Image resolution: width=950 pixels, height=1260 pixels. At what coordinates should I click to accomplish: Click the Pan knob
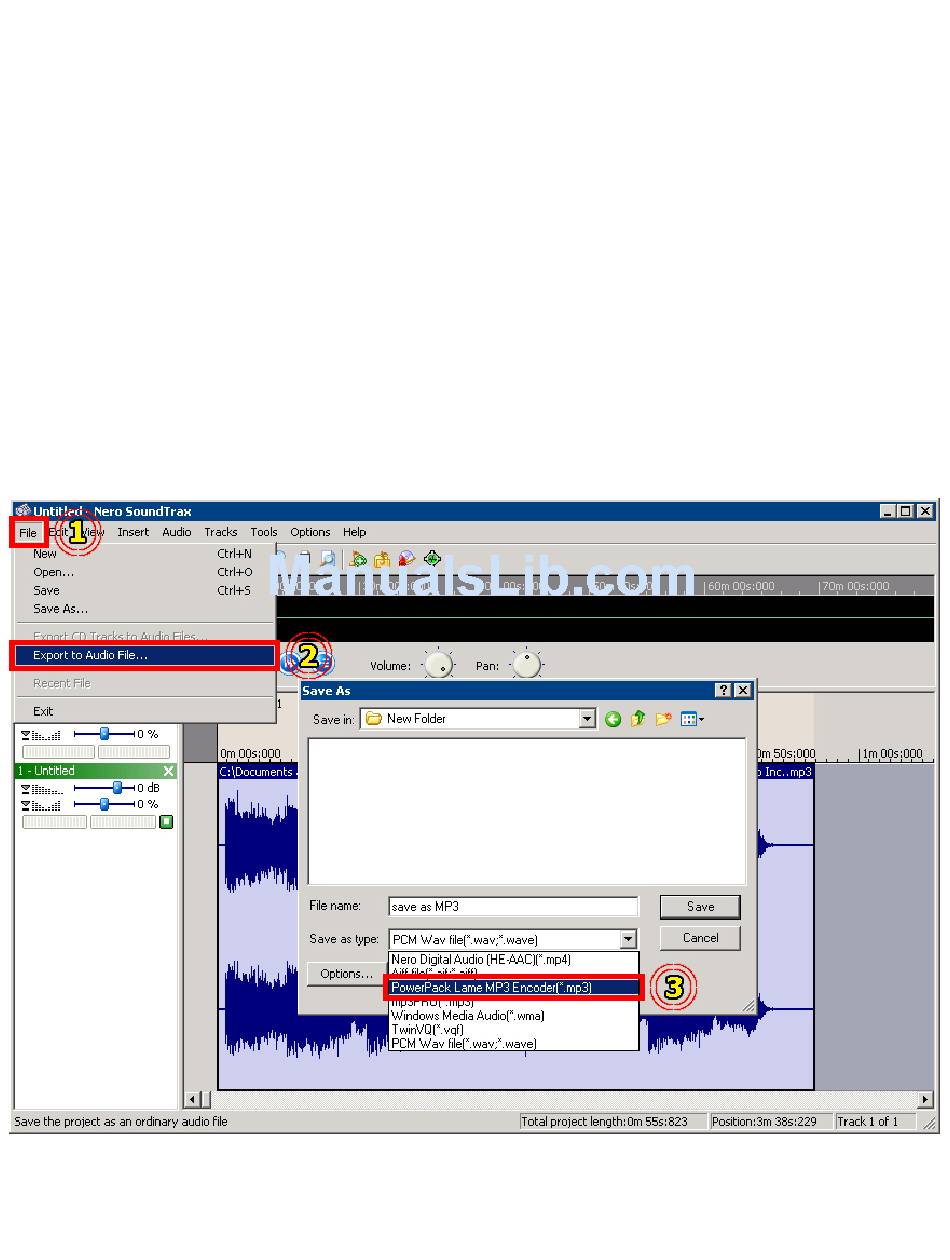coord(527,665)
